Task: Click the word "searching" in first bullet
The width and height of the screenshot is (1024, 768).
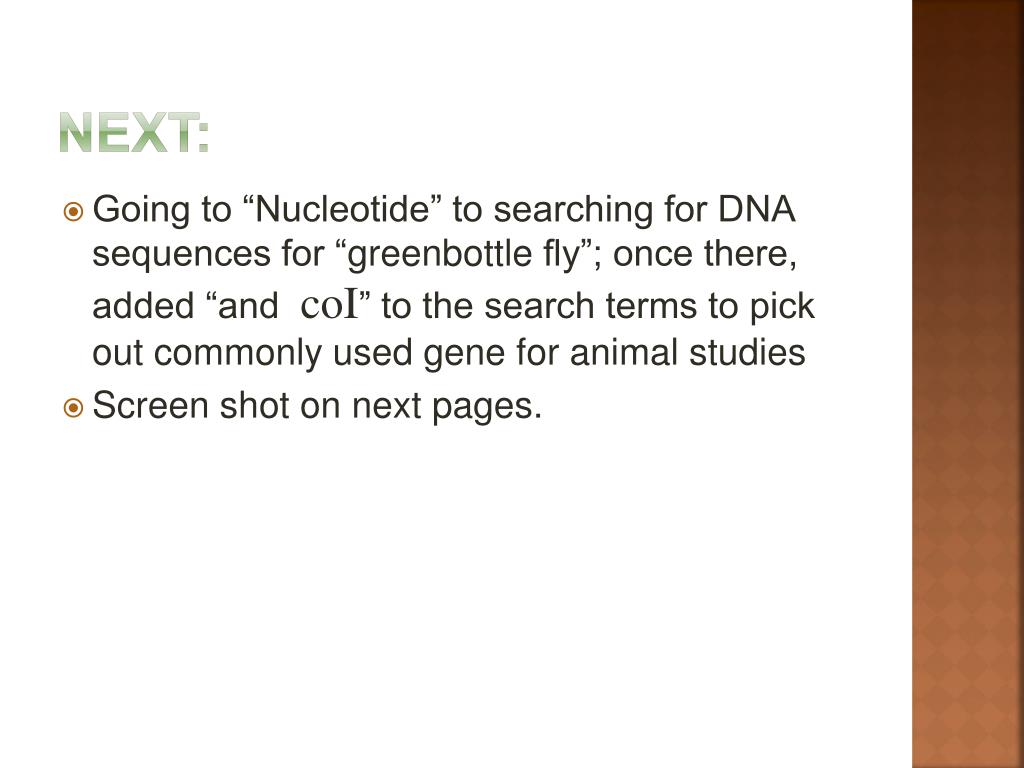Action: click(573, 210)
